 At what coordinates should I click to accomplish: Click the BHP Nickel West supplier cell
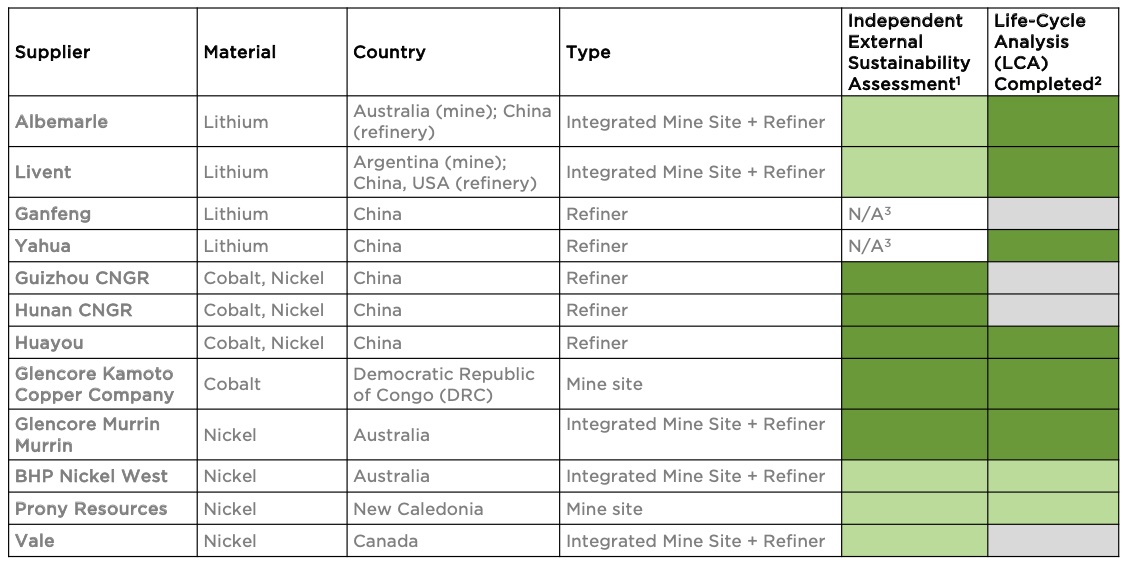tap(103, 476)
